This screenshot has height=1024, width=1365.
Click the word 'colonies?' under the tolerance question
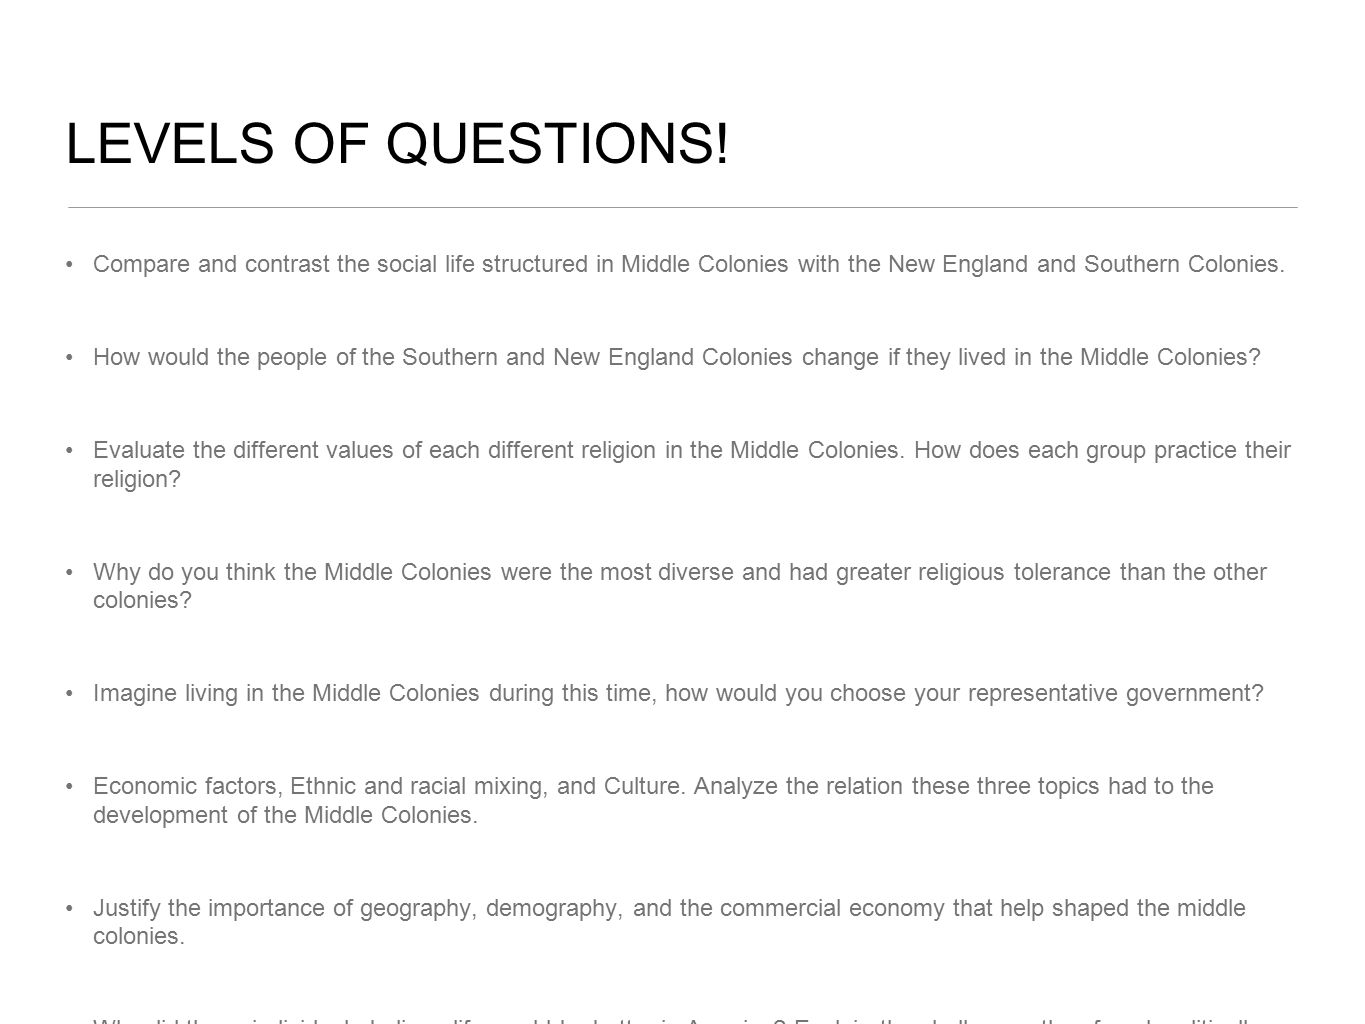141,601
